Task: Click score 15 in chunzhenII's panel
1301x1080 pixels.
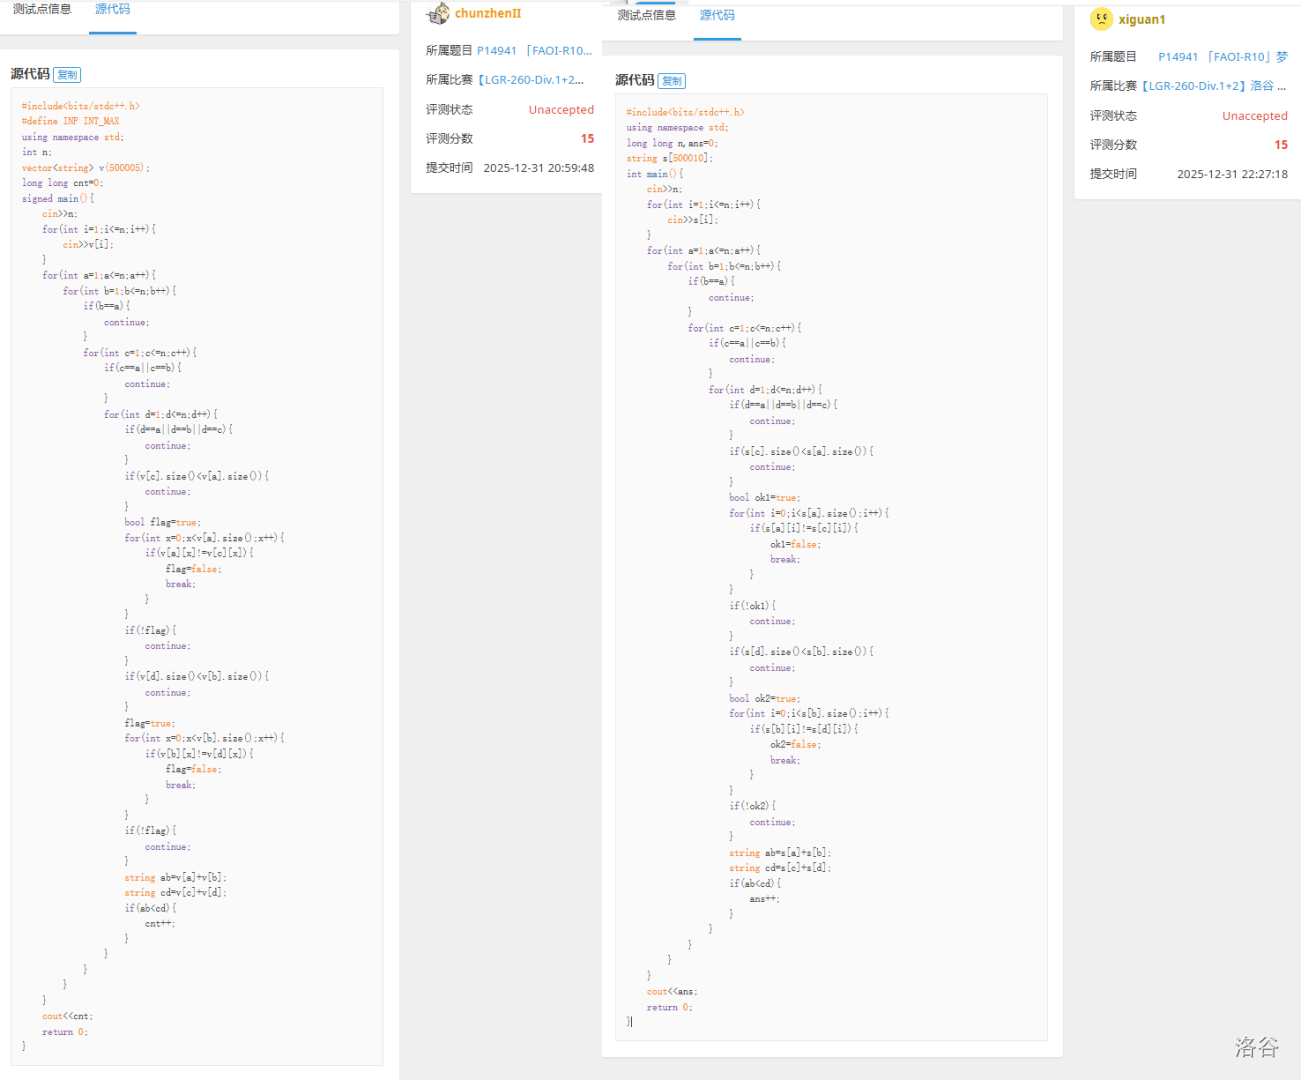Action: click(x=587, y=139)
